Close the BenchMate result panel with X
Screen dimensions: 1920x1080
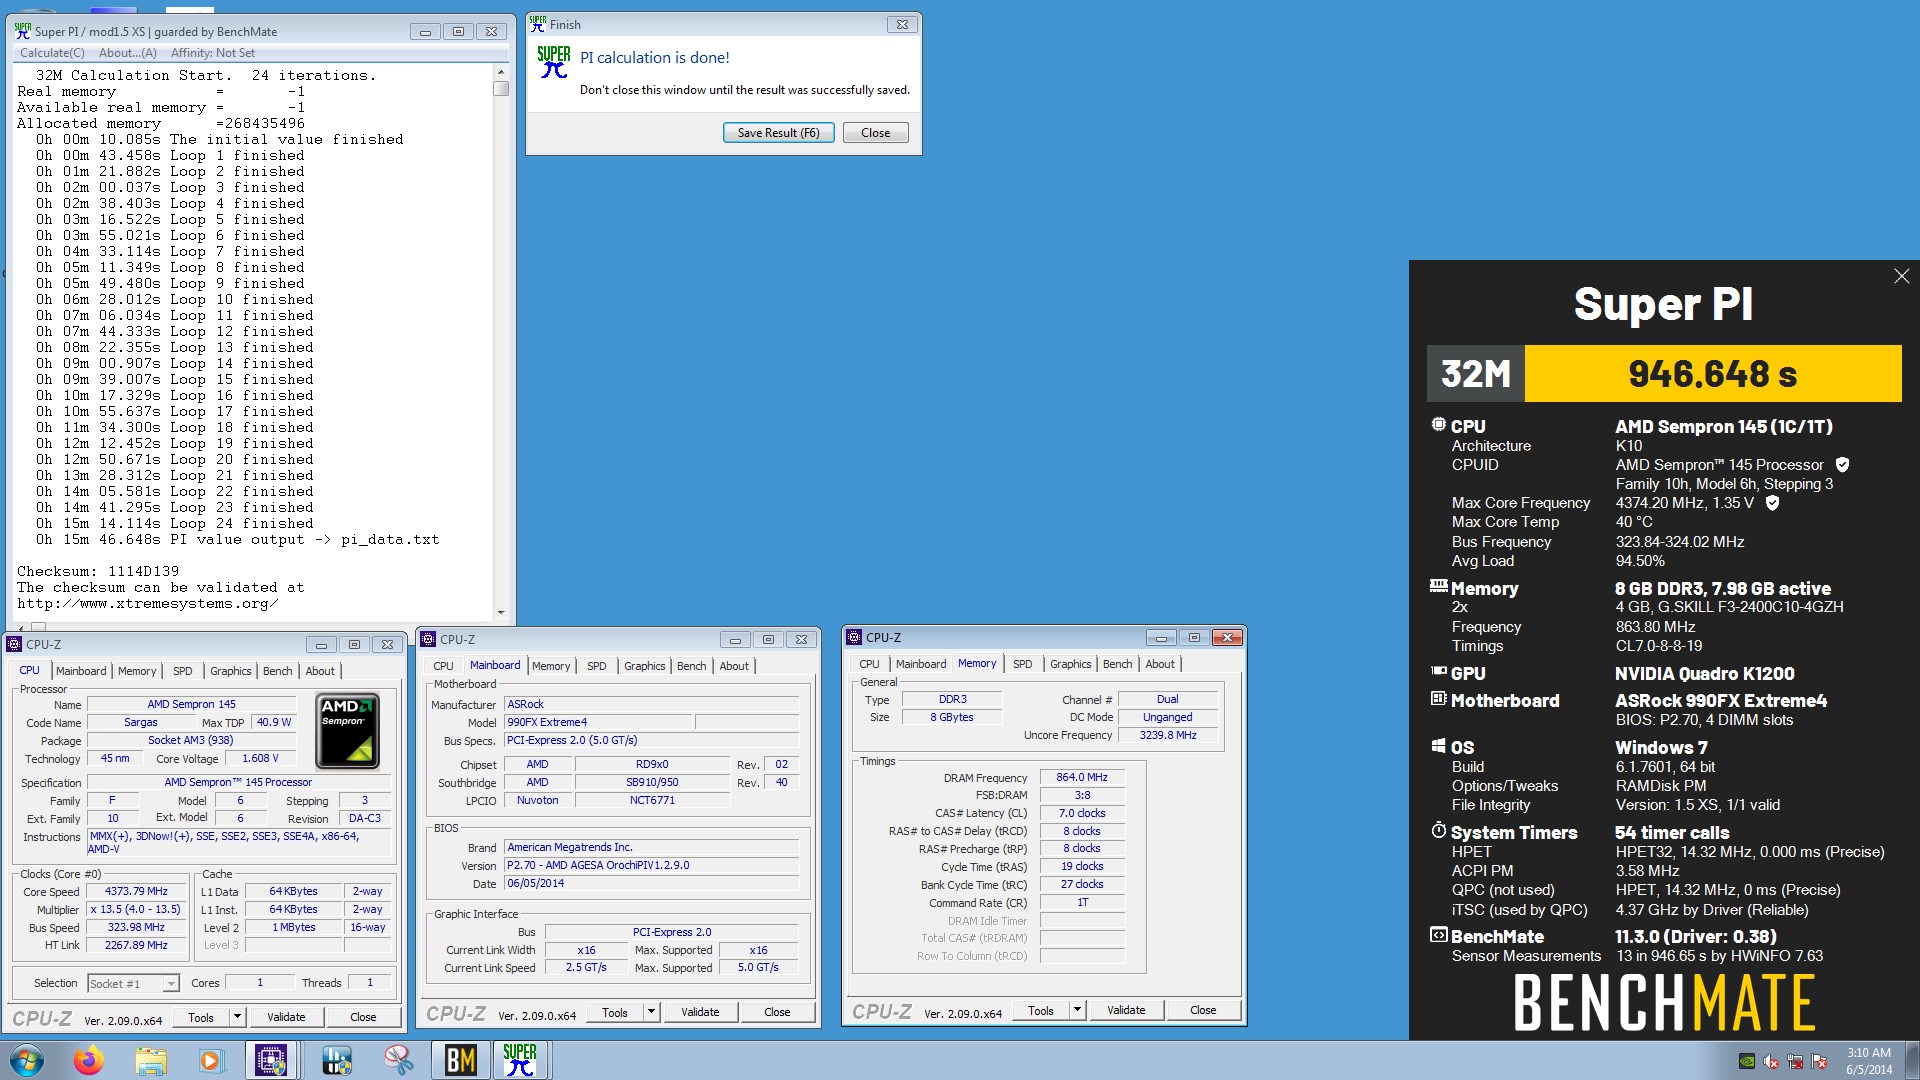pyautogui.click(x=1901, y=276)
